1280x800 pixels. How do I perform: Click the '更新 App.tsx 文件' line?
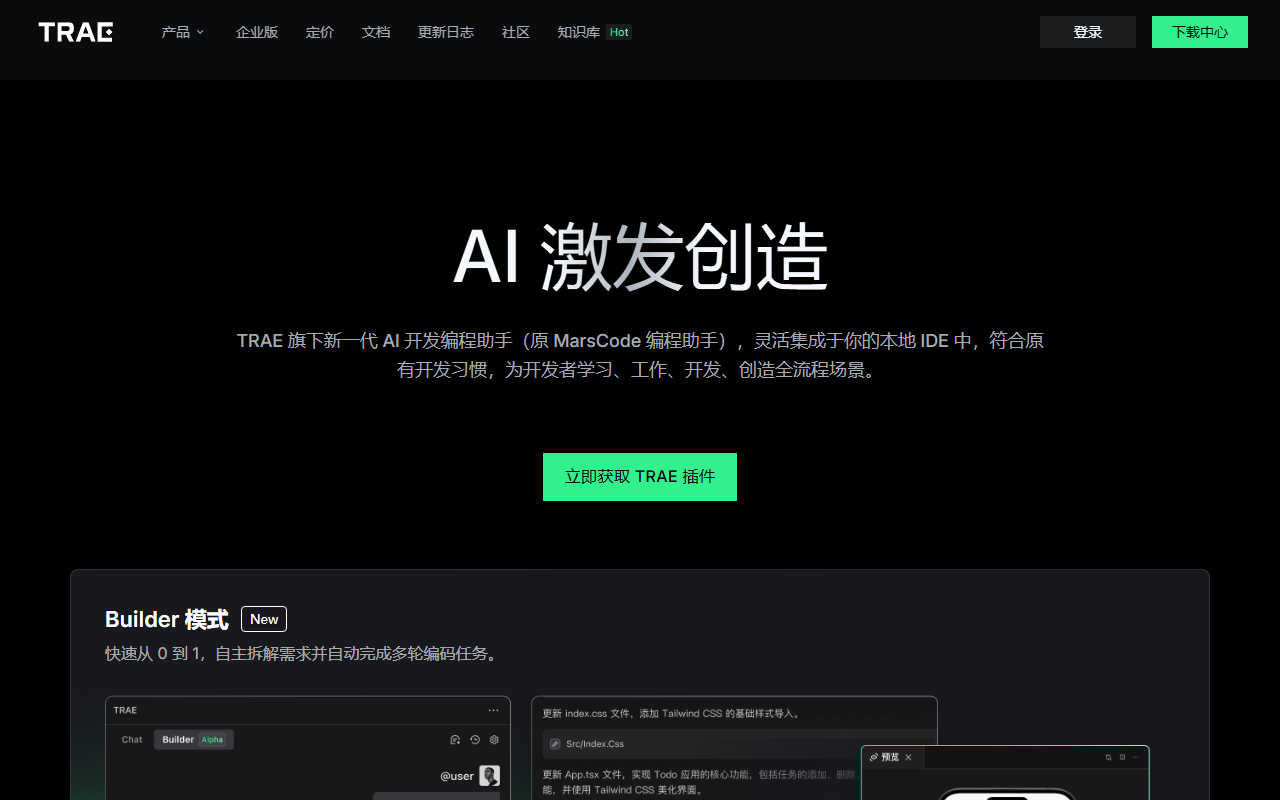point(700,774)
